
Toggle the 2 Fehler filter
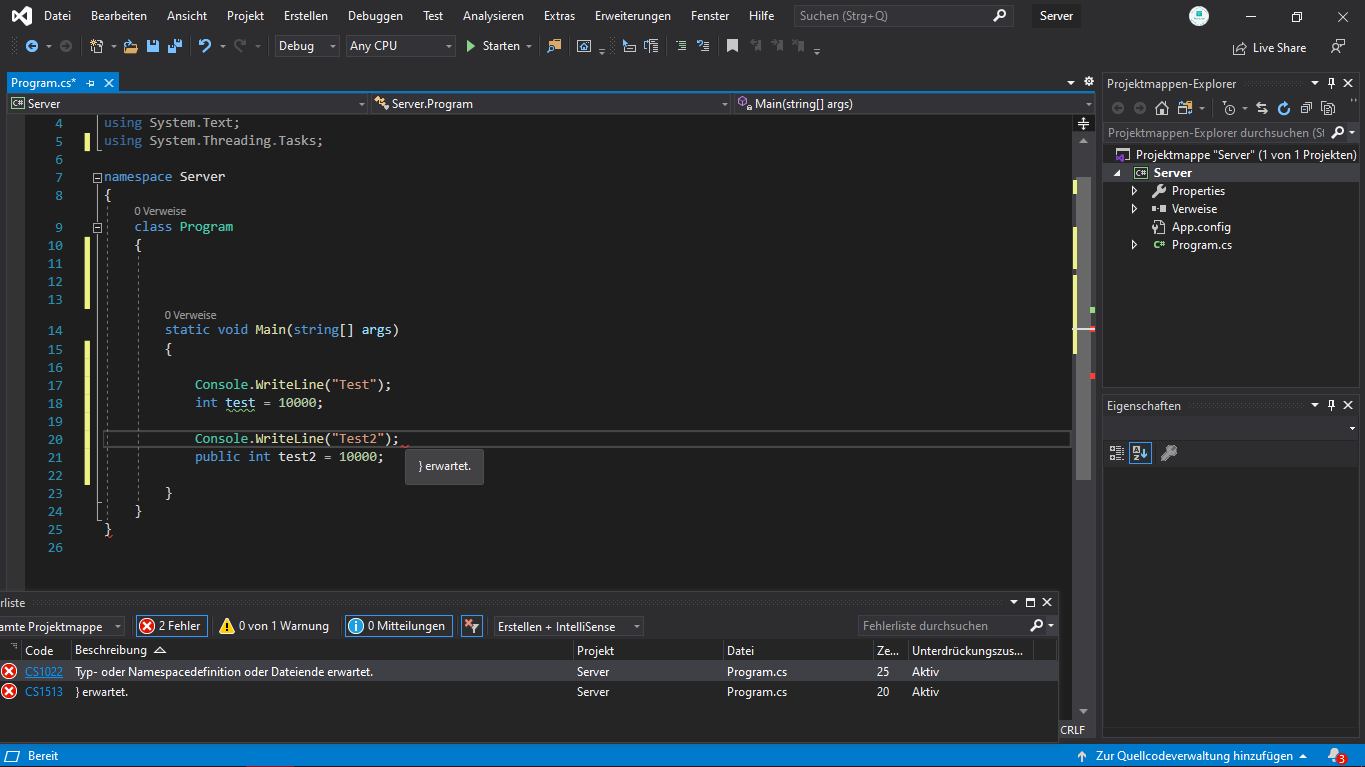click(x=171, y=626)
